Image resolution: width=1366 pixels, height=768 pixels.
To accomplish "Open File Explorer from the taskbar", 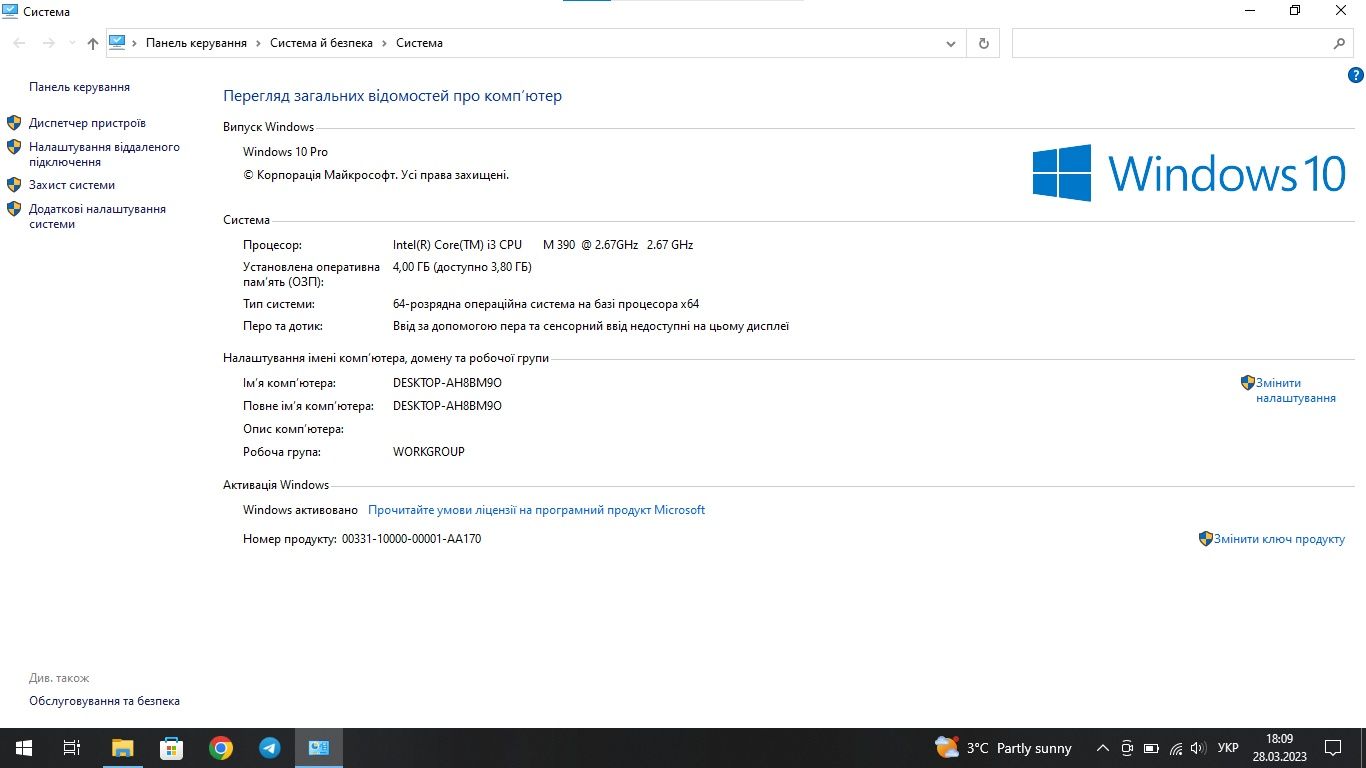I will (122, 748).
